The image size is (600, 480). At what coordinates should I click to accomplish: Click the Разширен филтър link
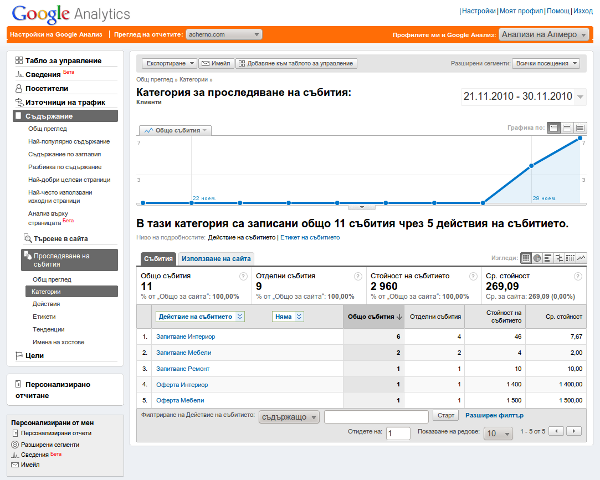pos(494,415)
